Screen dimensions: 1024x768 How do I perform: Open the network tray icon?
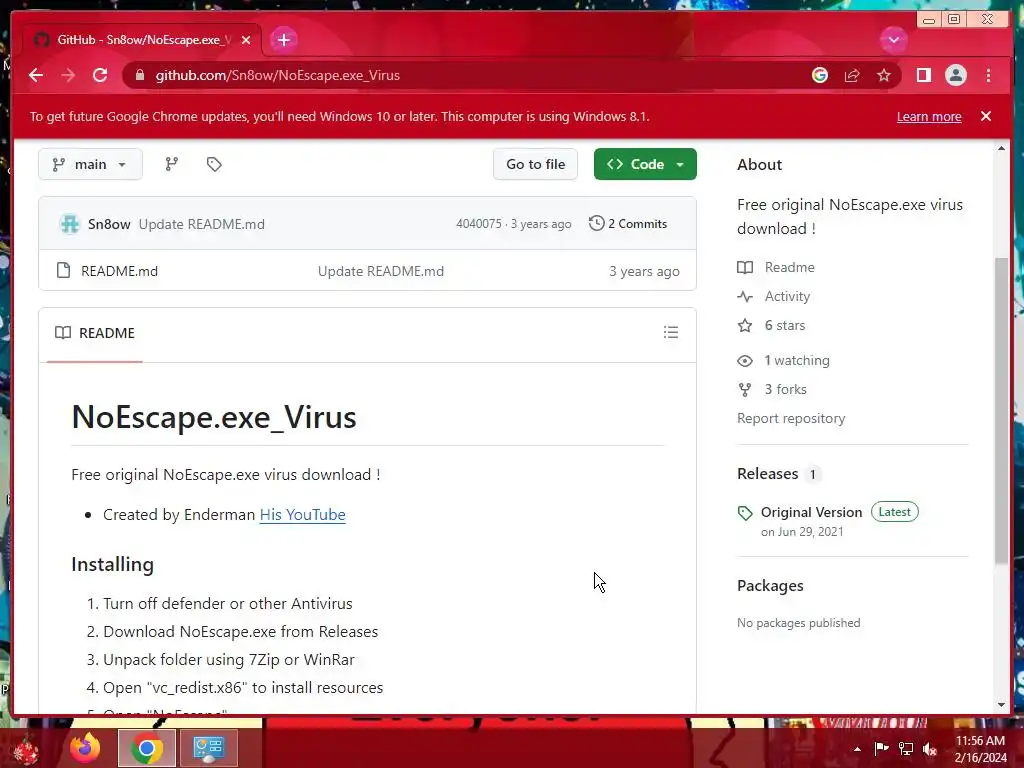pyautogui.click(x=906, y=748)
